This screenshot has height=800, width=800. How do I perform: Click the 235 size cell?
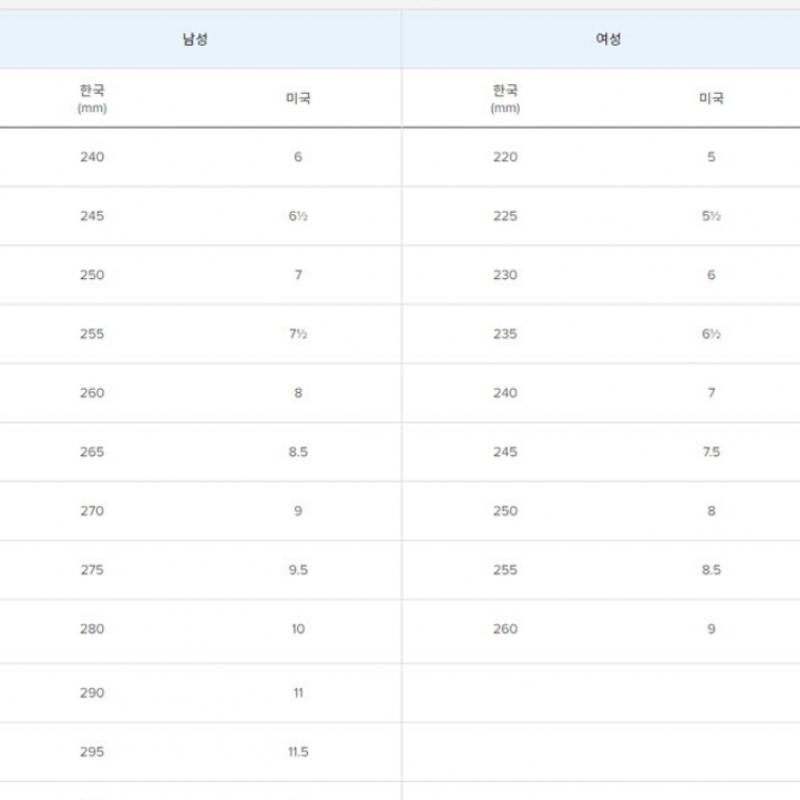pyautogui.click(x=505, y=334)
